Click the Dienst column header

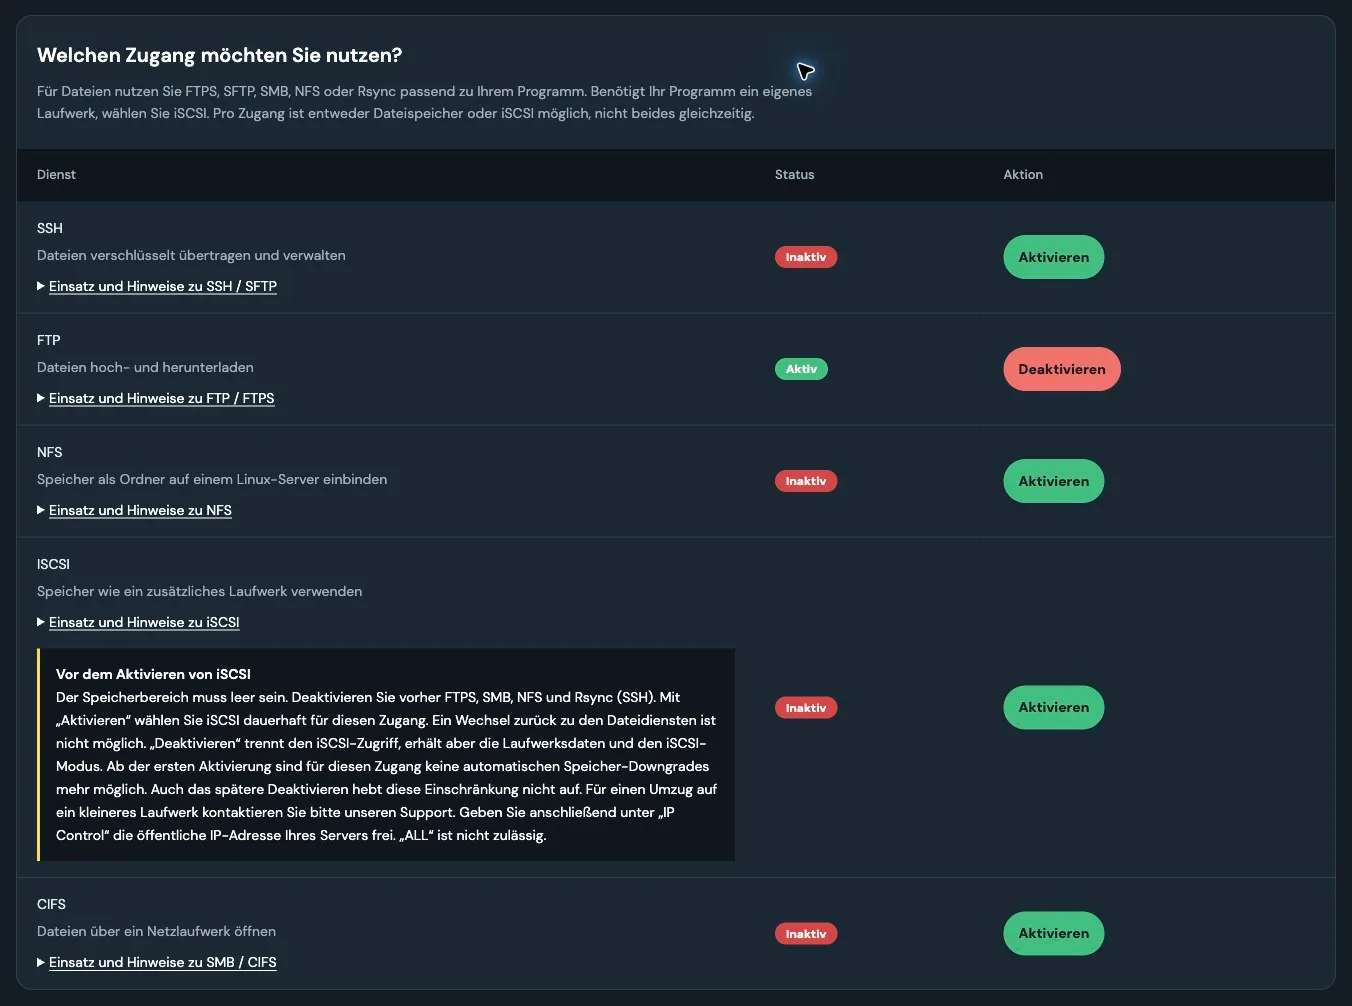(x=56, y=174)
